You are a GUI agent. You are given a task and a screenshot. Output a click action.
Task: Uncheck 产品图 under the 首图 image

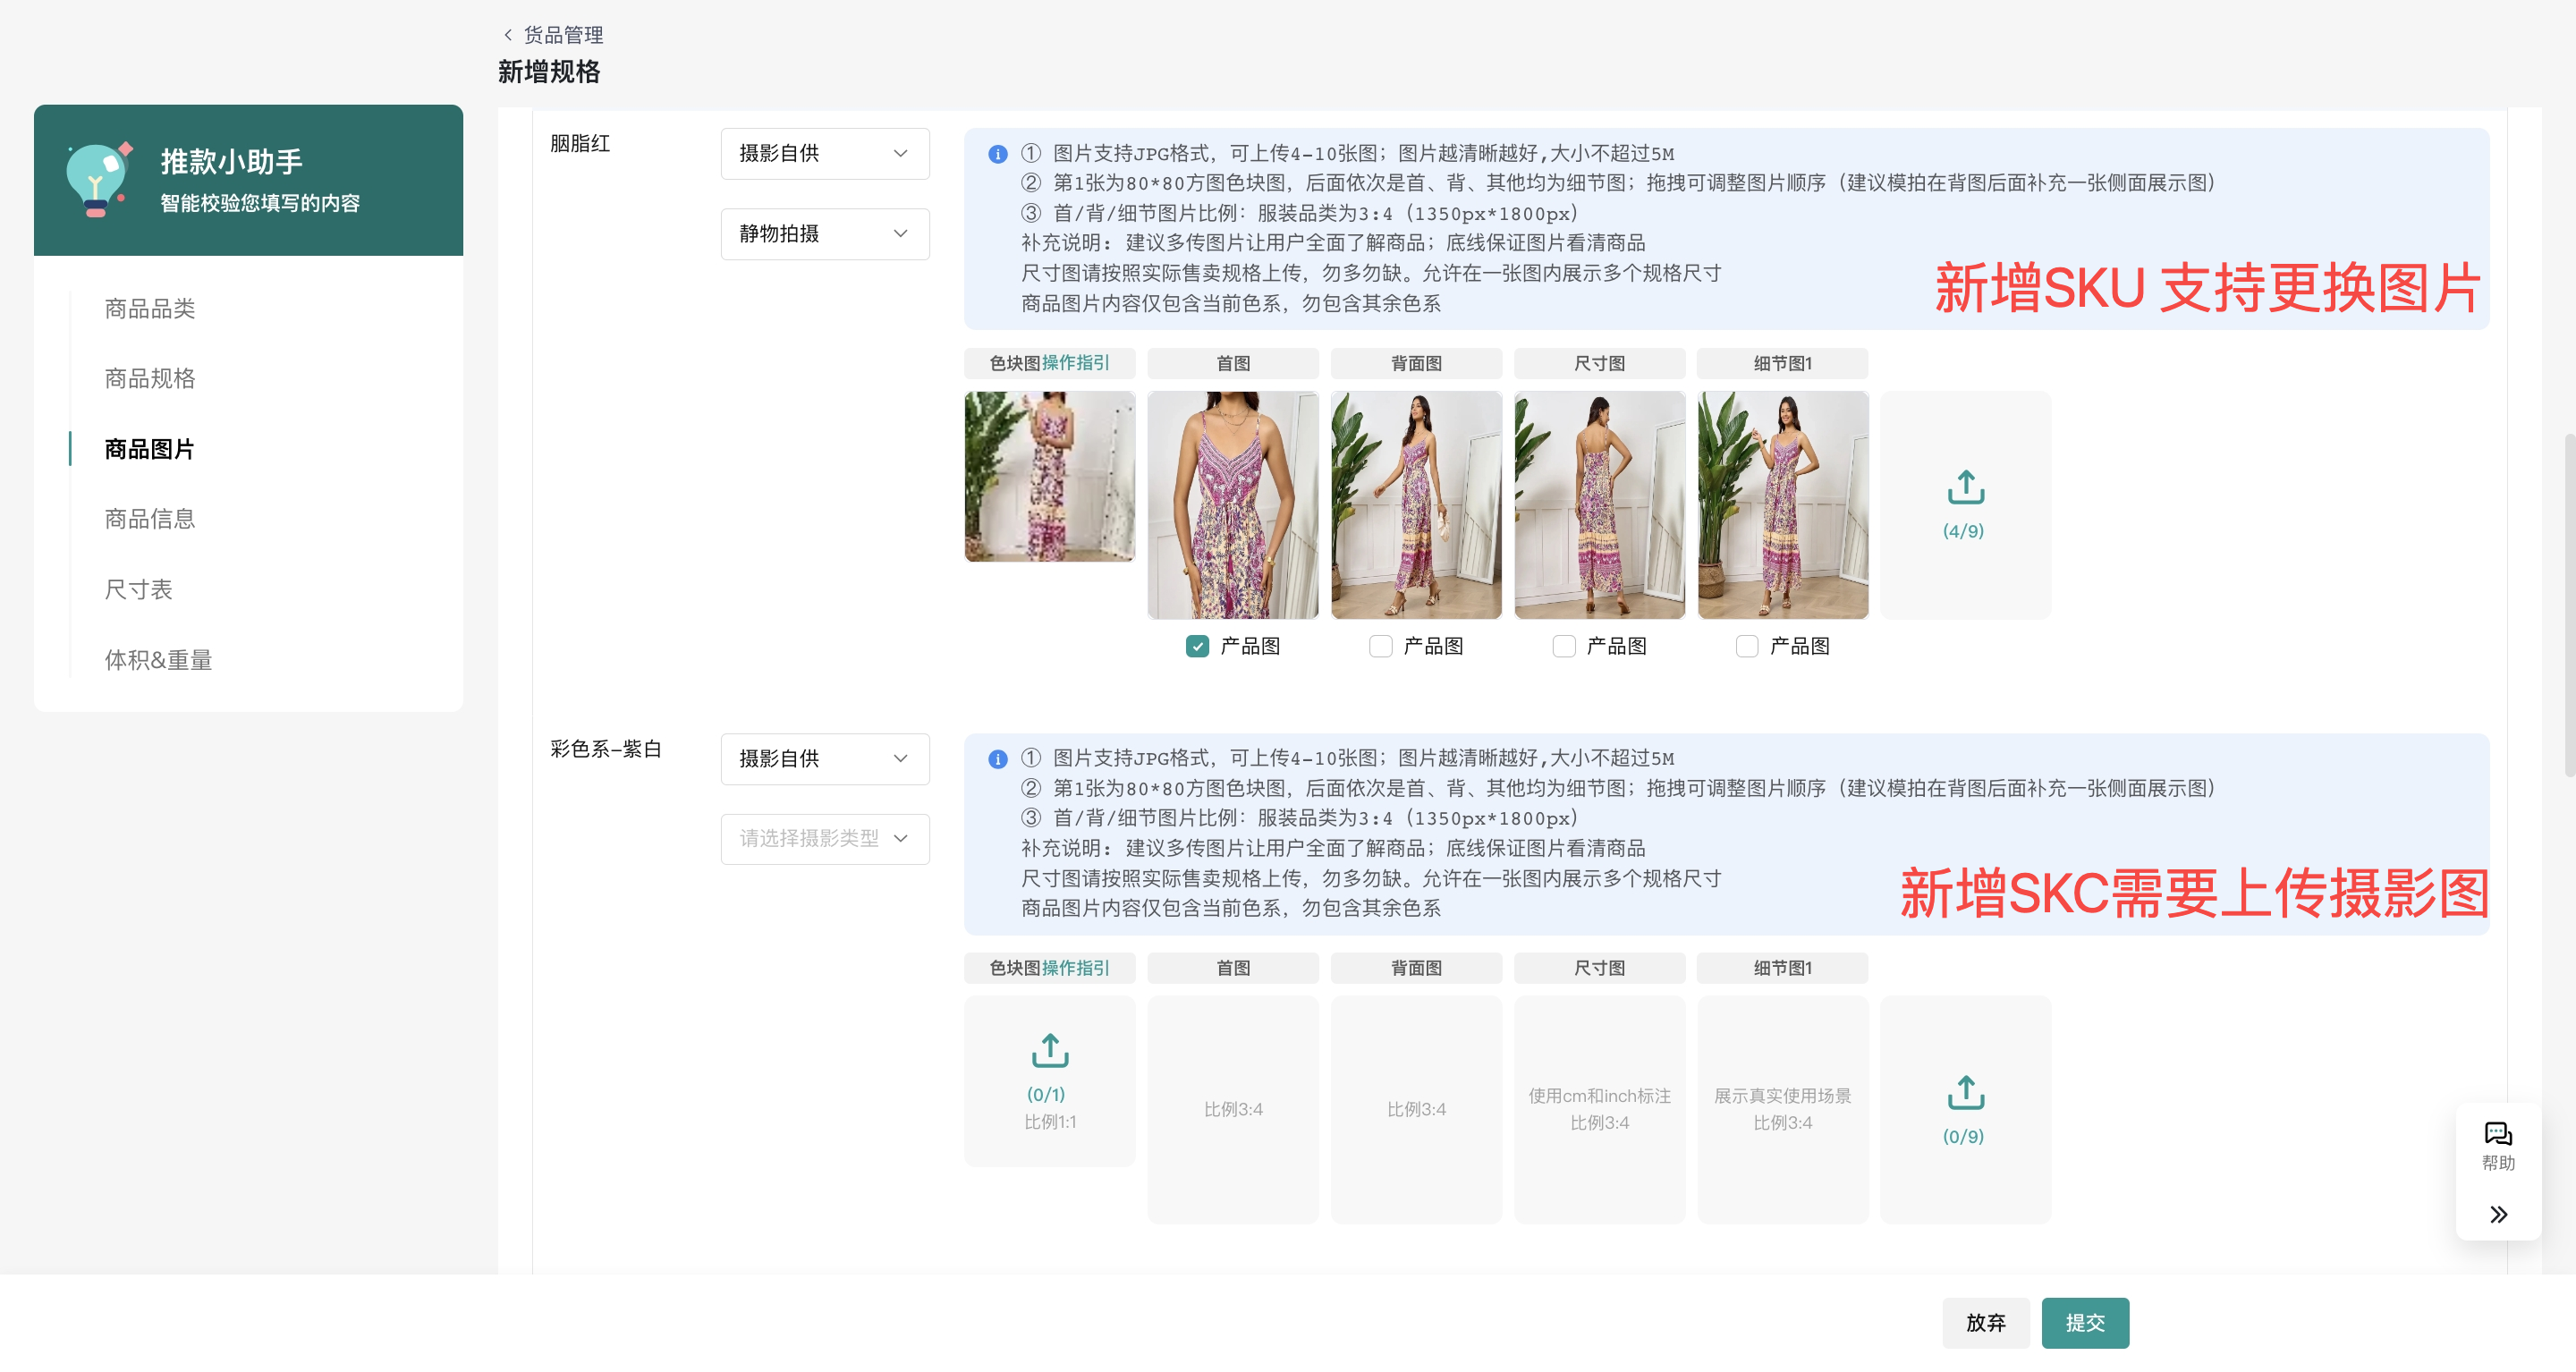click(1197, 646)
